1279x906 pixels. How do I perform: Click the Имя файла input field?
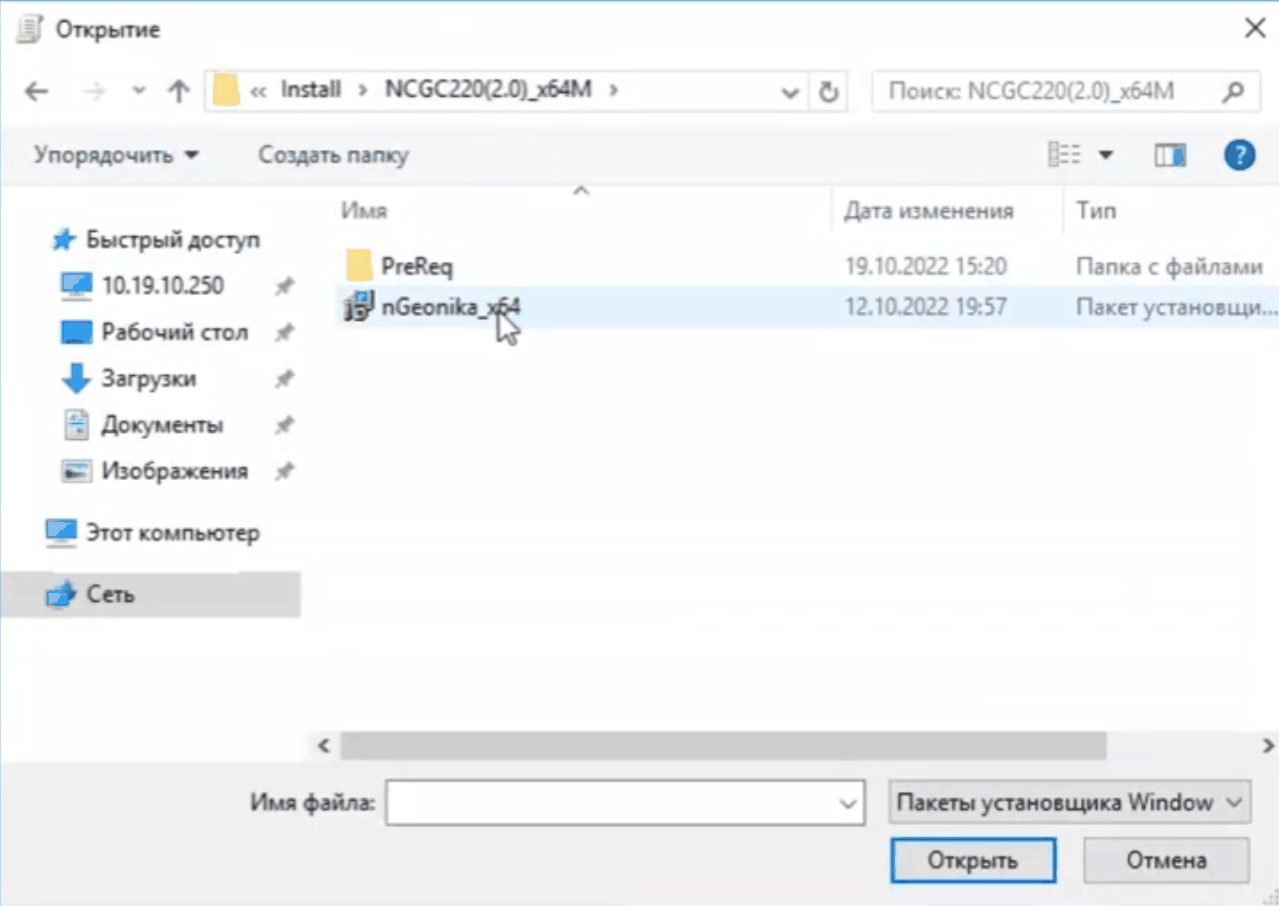625,802
